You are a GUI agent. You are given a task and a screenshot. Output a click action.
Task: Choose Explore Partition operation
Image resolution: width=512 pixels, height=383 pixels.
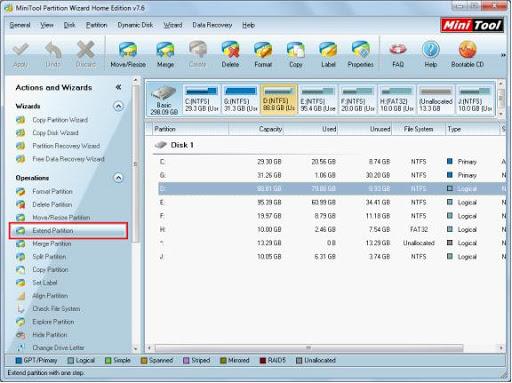[53, 322]
